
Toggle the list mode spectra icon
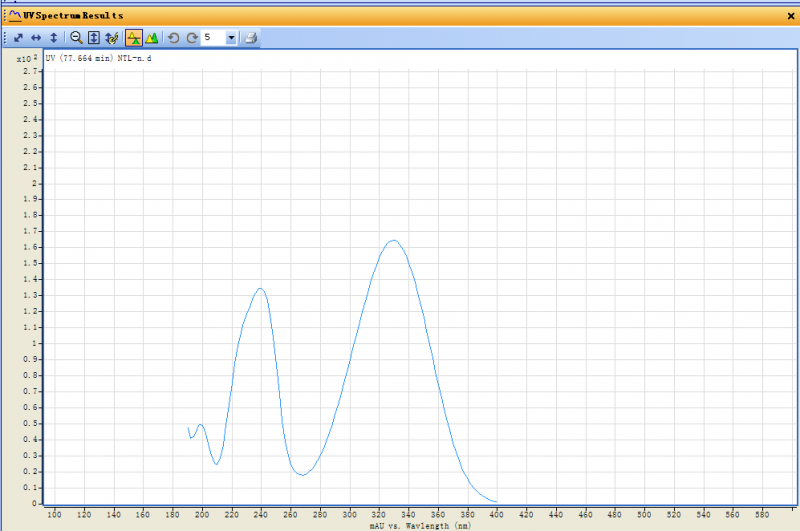tap(134, 38)
